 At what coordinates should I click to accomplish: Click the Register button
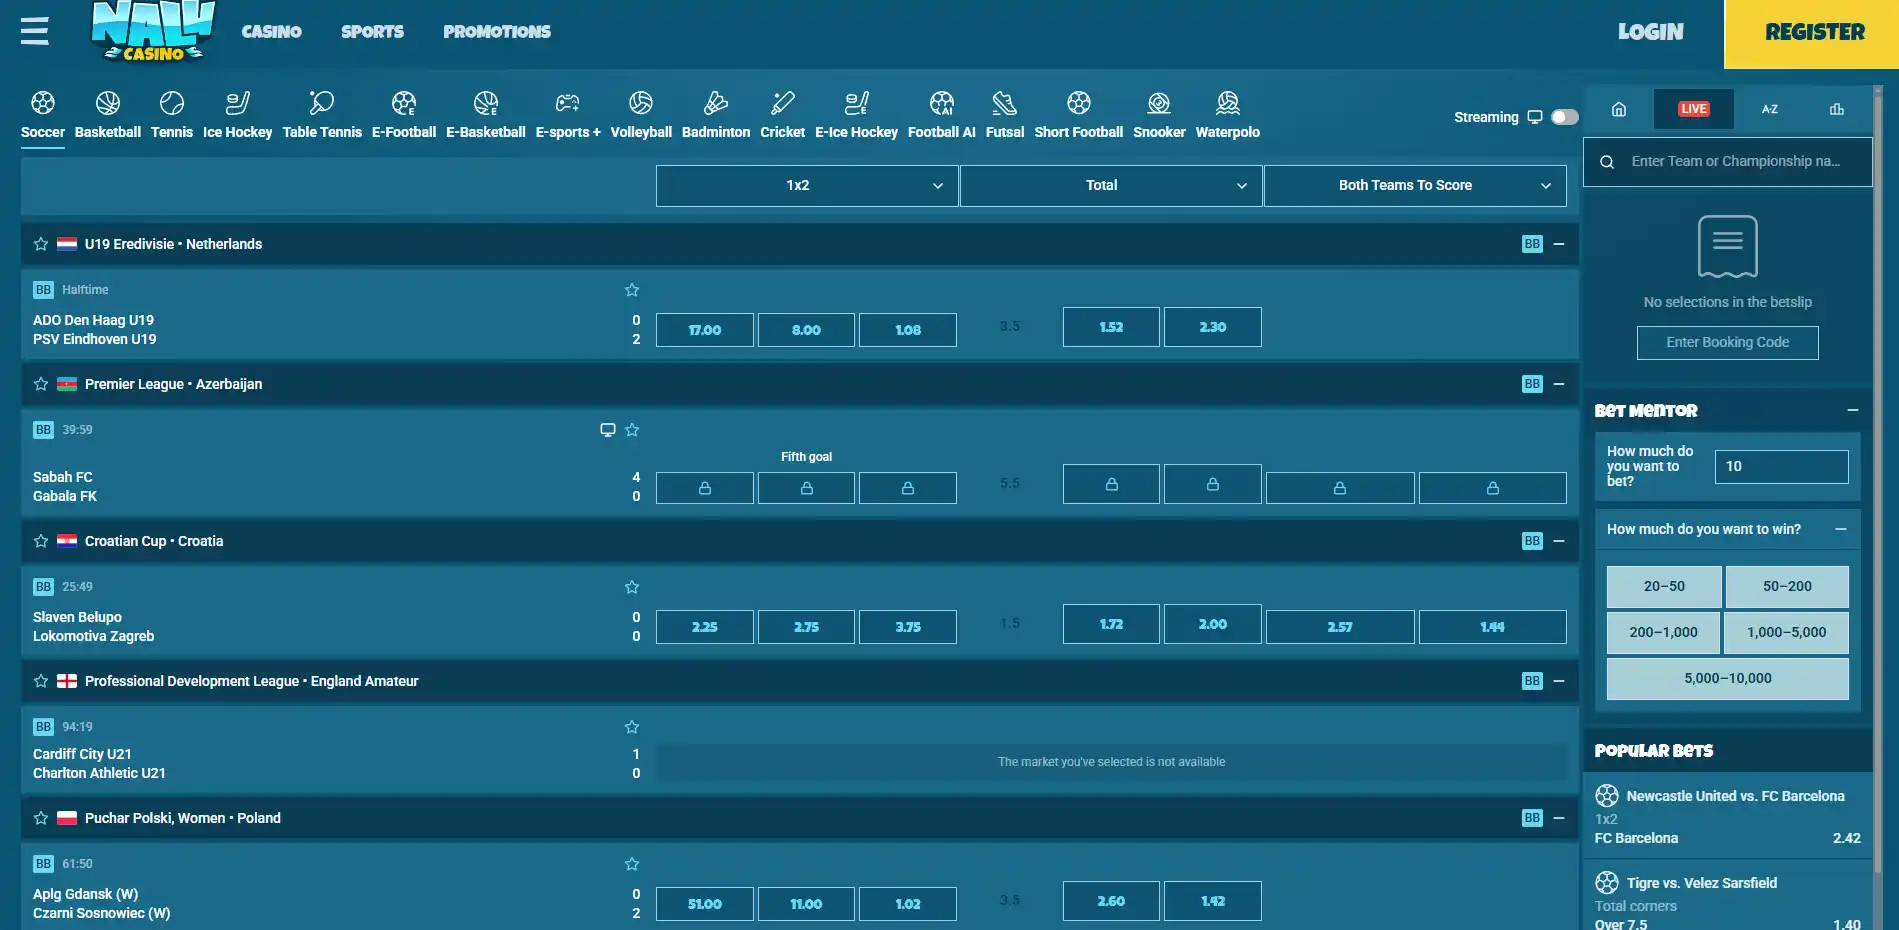pyautogui.click(x=1812, y=33)
